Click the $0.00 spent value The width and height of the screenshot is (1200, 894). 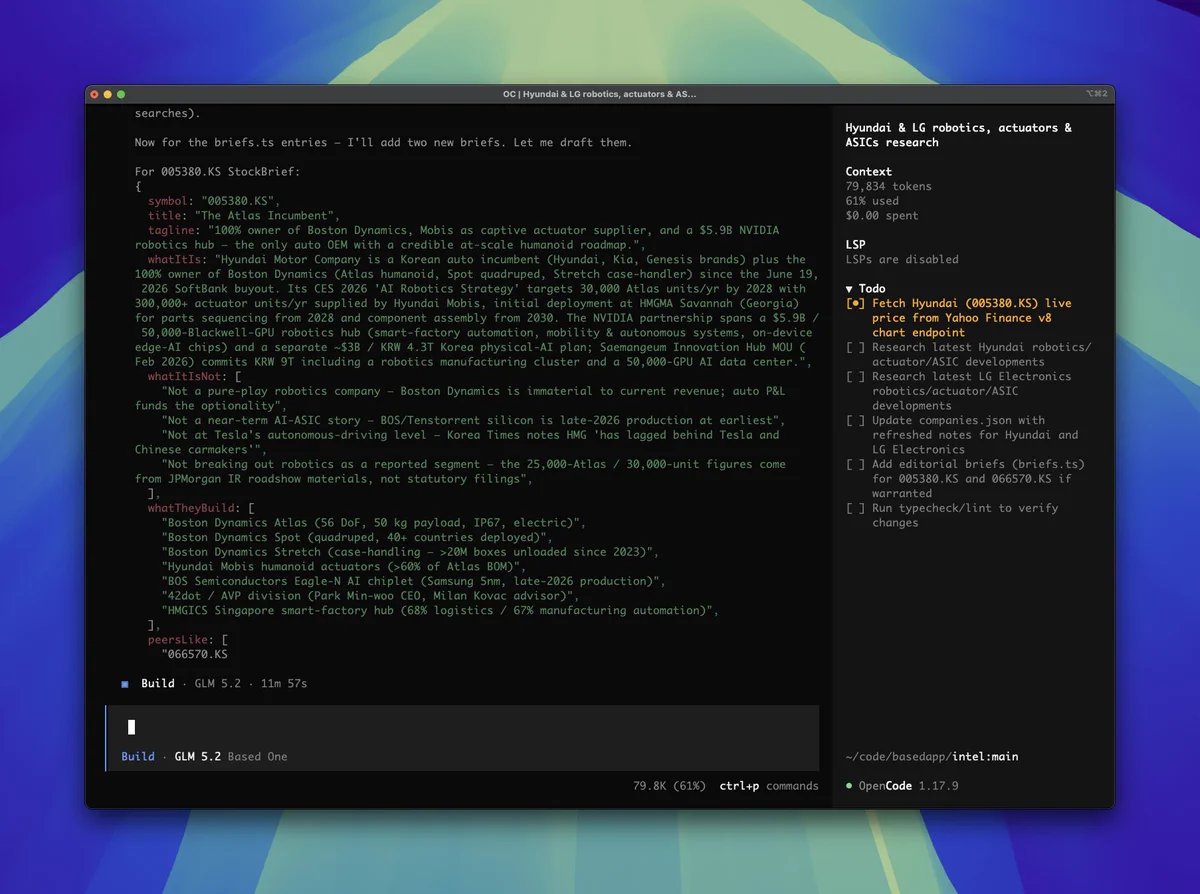click(882, 216)
